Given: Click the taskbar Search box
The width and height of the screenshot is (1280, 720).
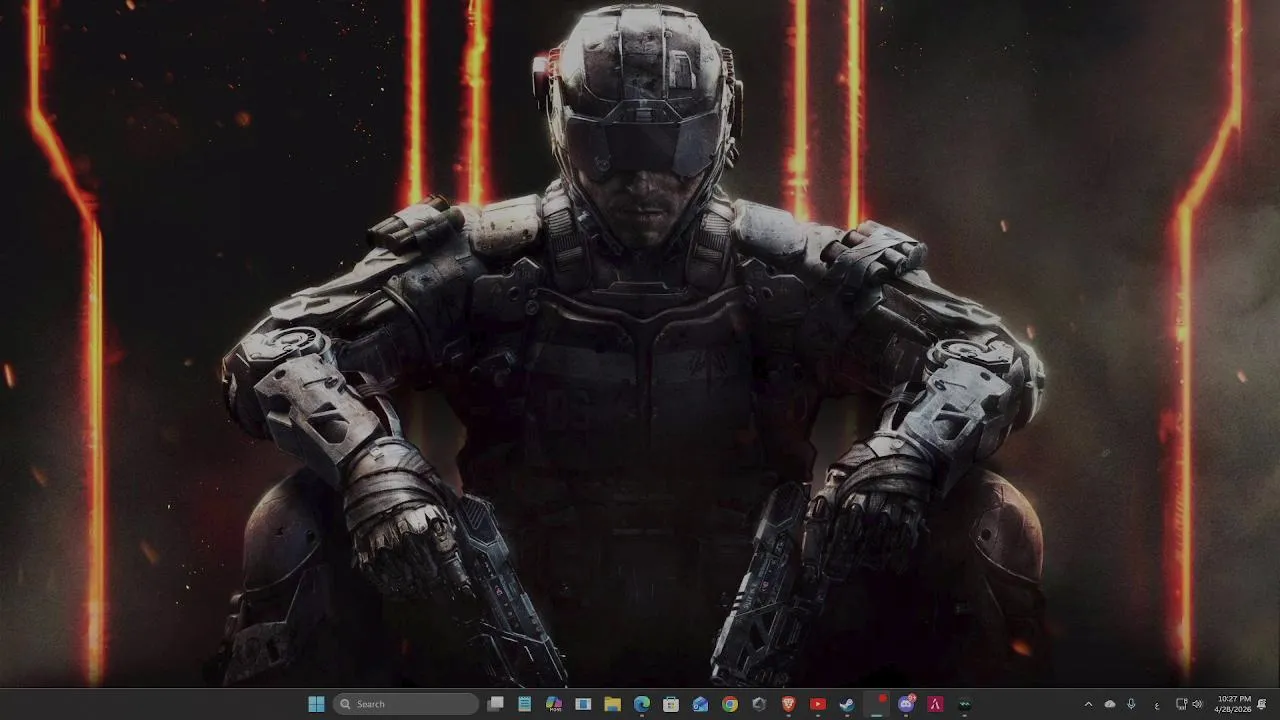Looking at the screenshot, I should pyautogui.click(x=405, y=704).
